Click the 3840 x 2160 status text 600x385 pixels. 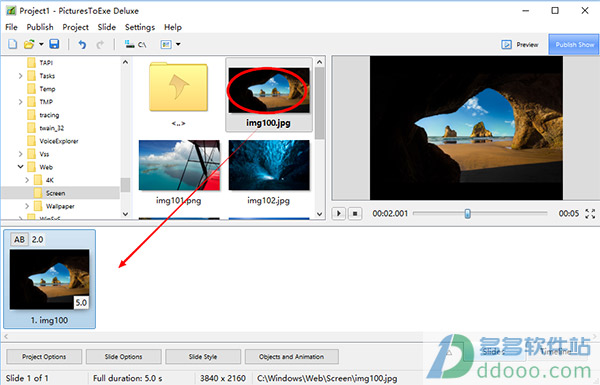click(223, 378)
